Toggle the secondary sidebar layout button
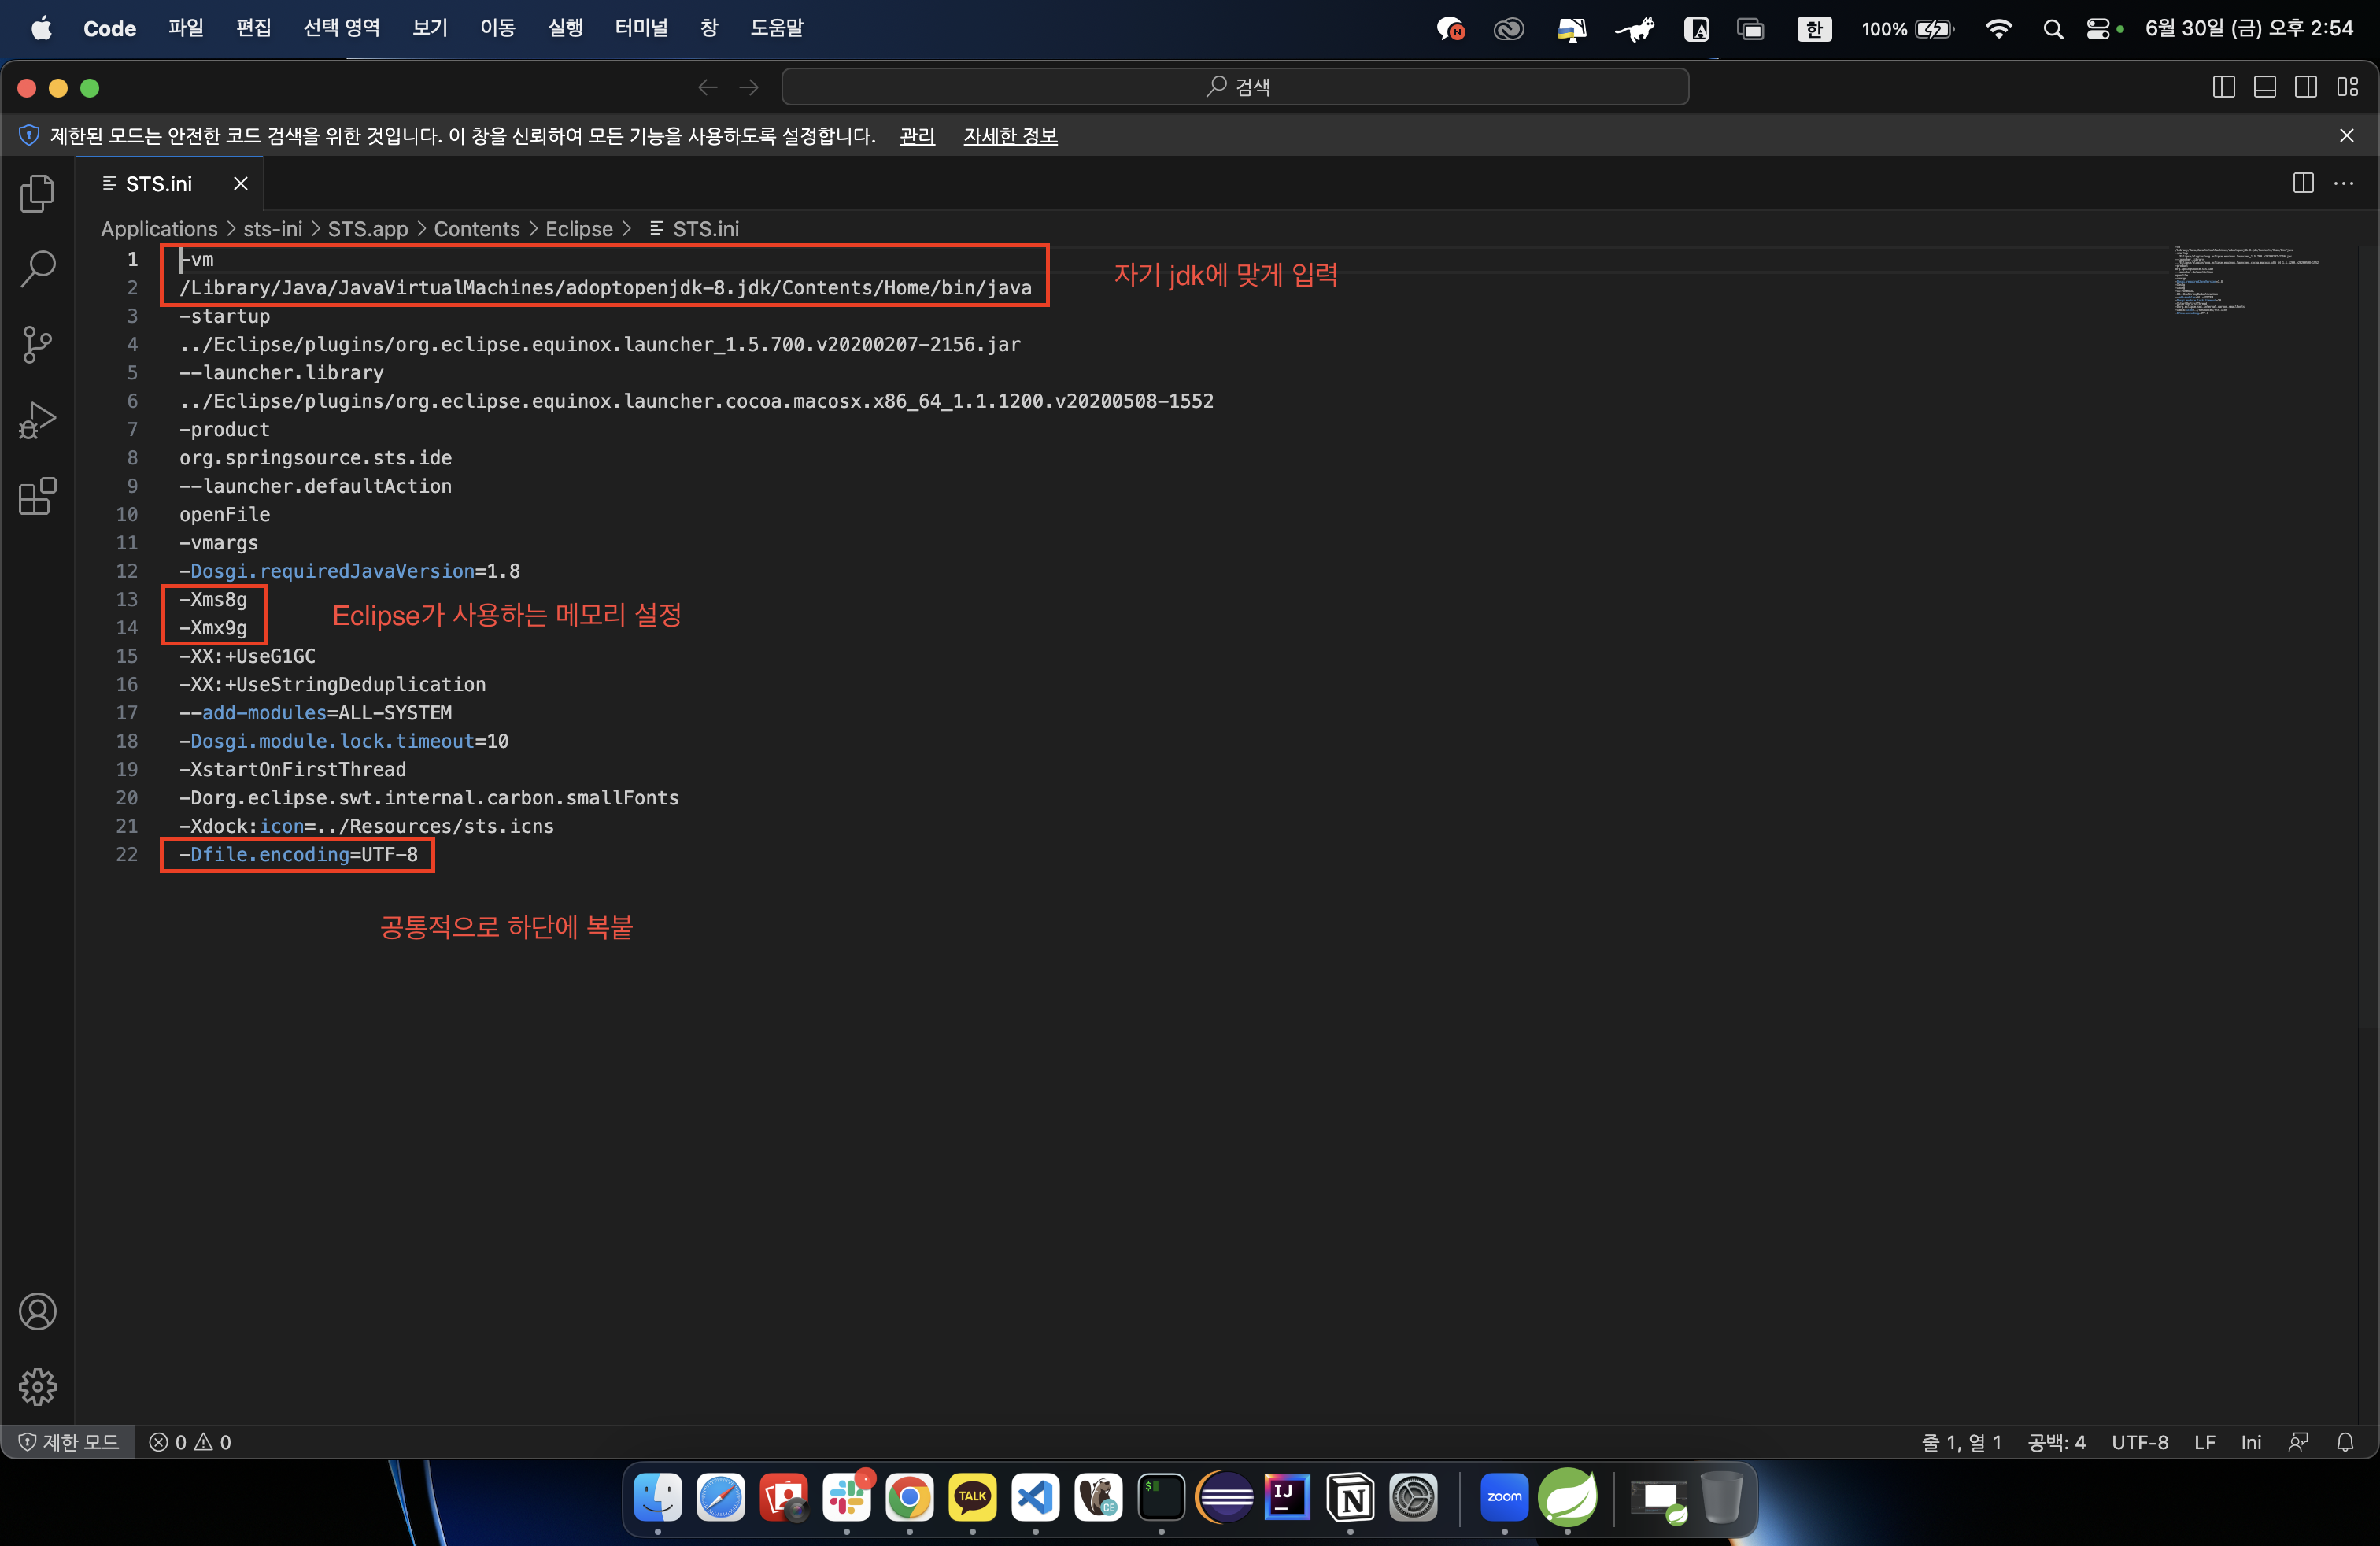 2306,87
